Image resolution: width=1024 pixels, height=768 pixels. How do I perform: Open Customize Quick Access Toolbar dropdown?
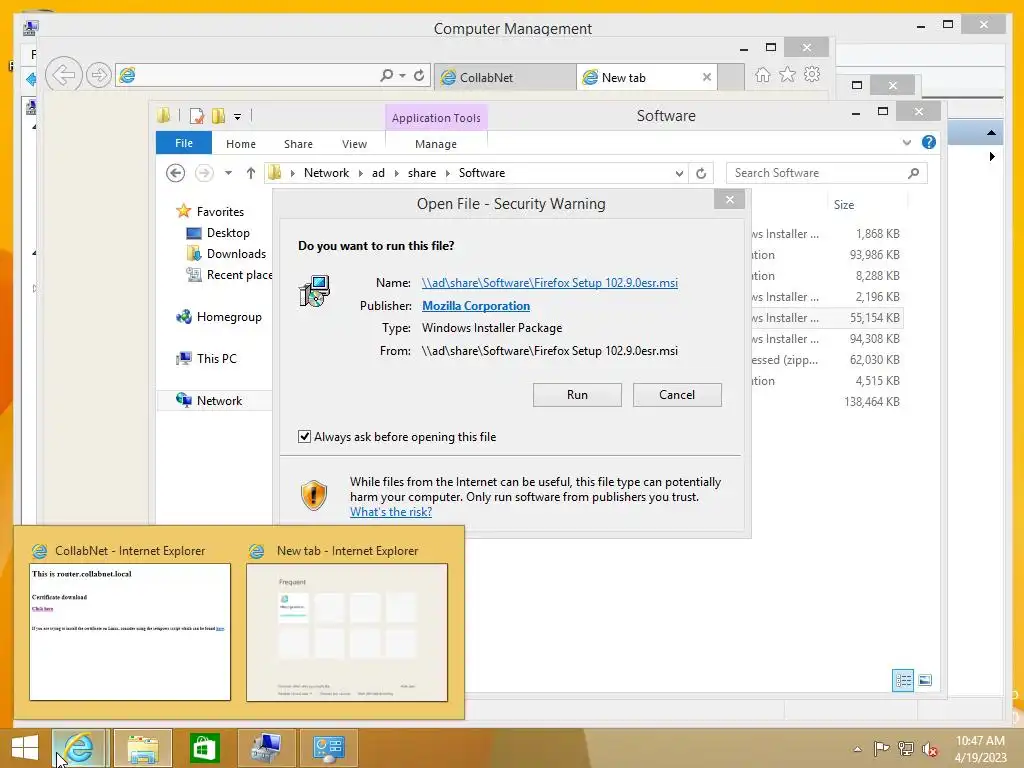(237, 117)
